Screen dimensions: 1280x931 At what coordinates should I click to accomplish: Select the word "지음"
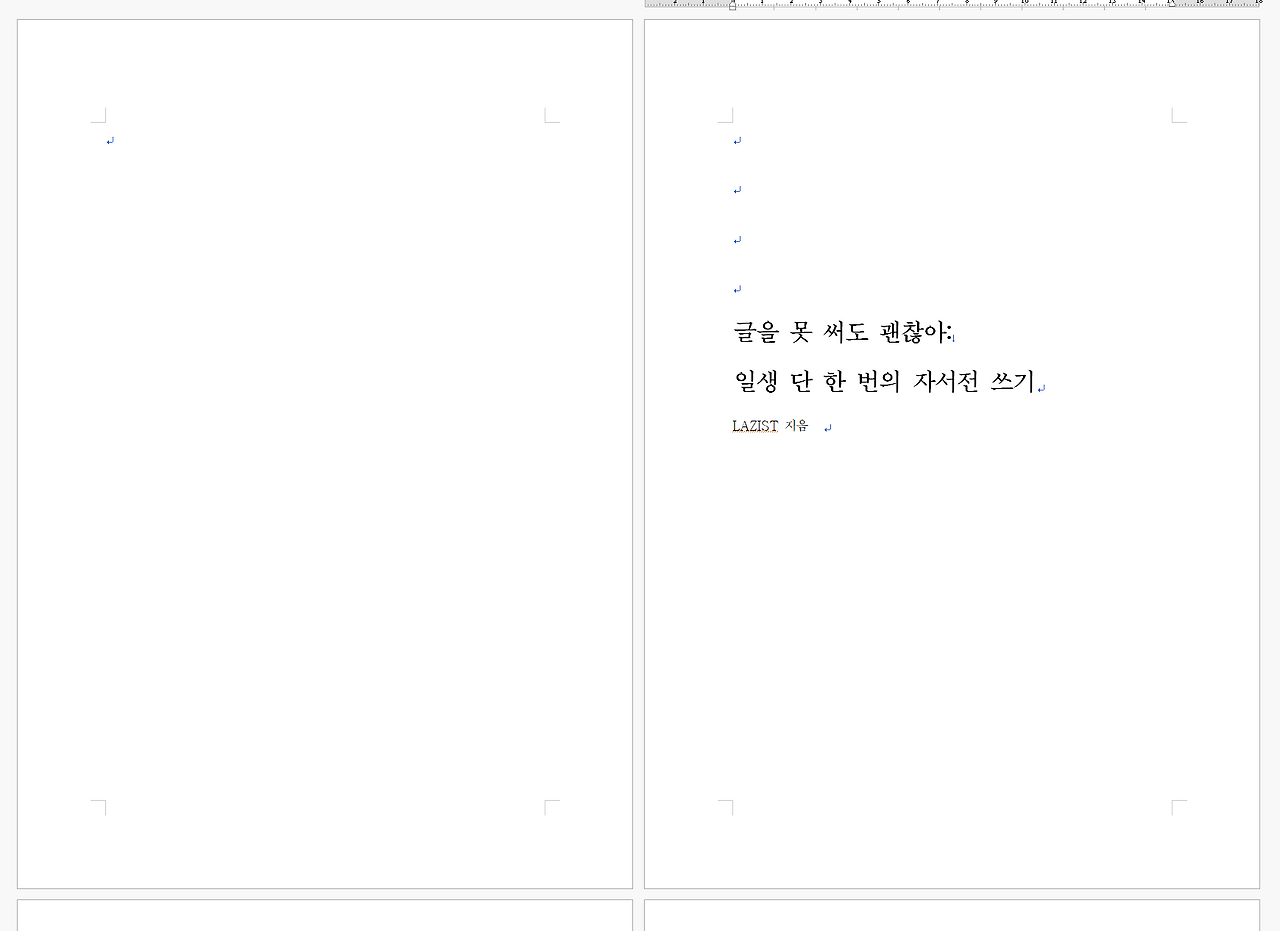pyautogui.click(x=796, y=425)
